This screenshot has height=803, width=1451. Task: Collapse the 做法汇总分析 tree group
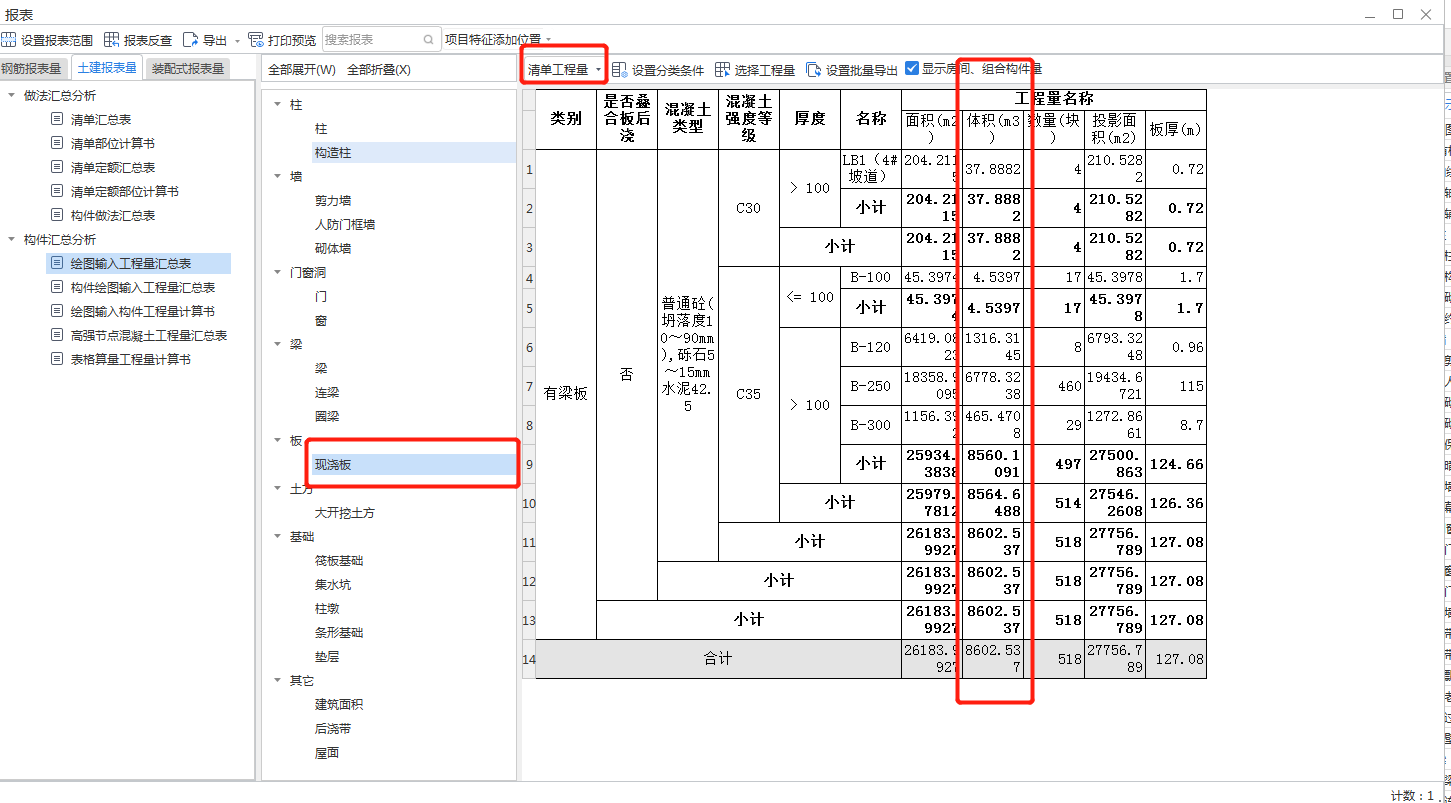[11, 95]
